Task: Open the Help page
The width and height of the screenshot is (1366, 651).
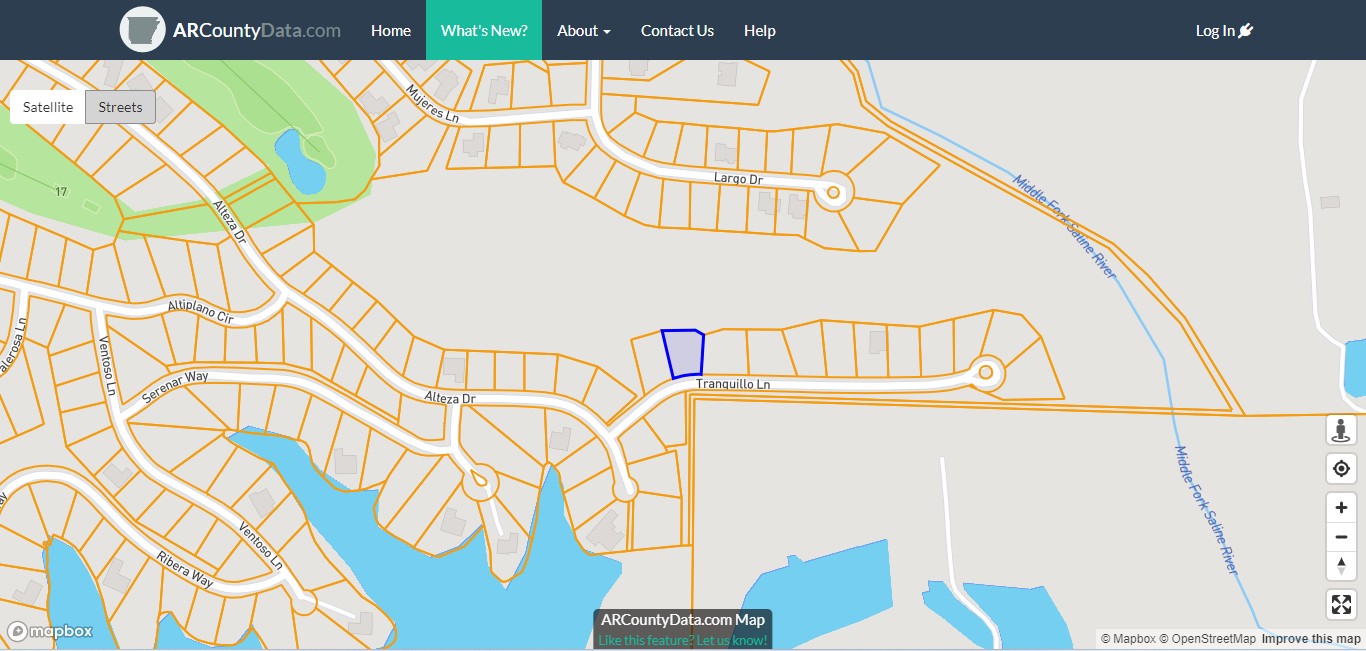Action: point(760,30)
